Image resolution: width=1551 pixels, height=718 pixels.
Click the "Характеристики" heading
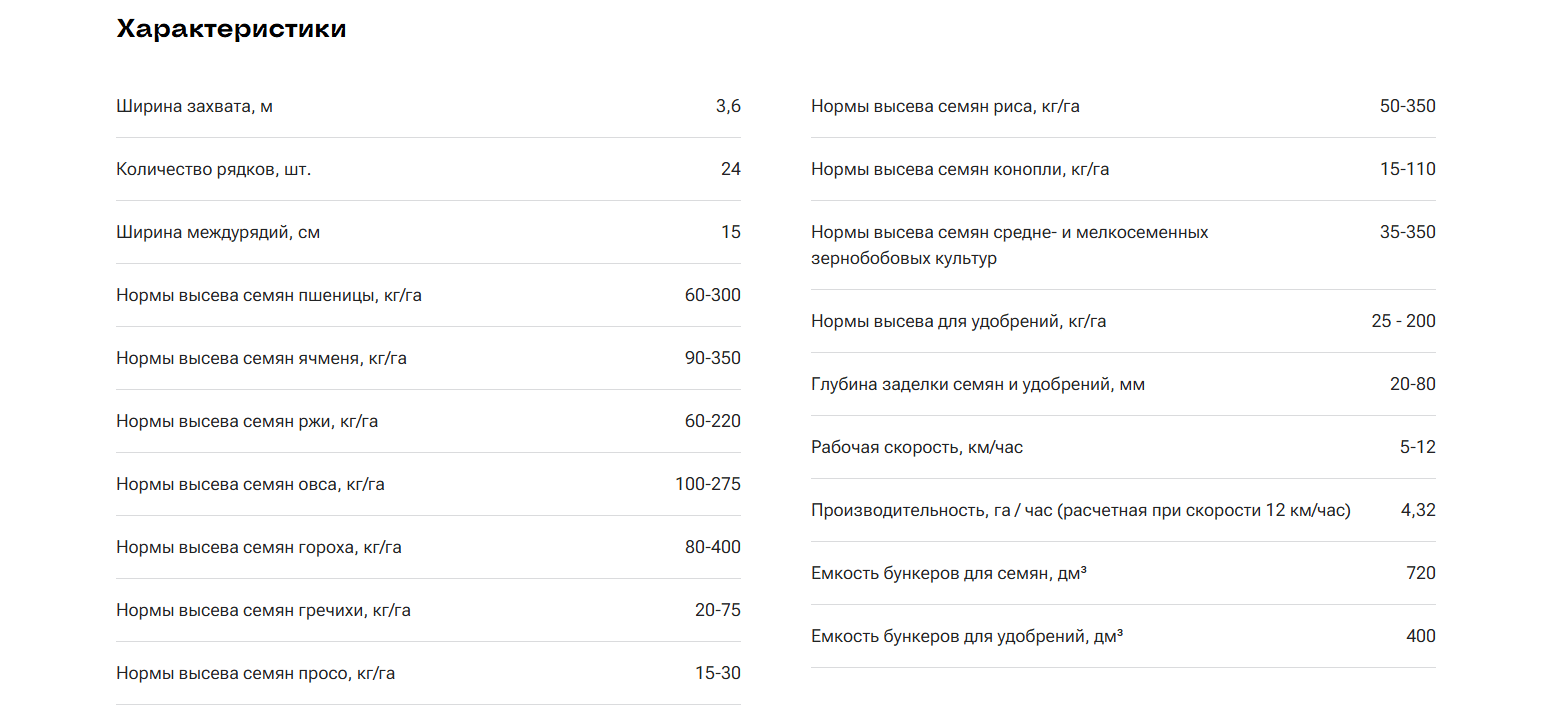tap(231, 29)
